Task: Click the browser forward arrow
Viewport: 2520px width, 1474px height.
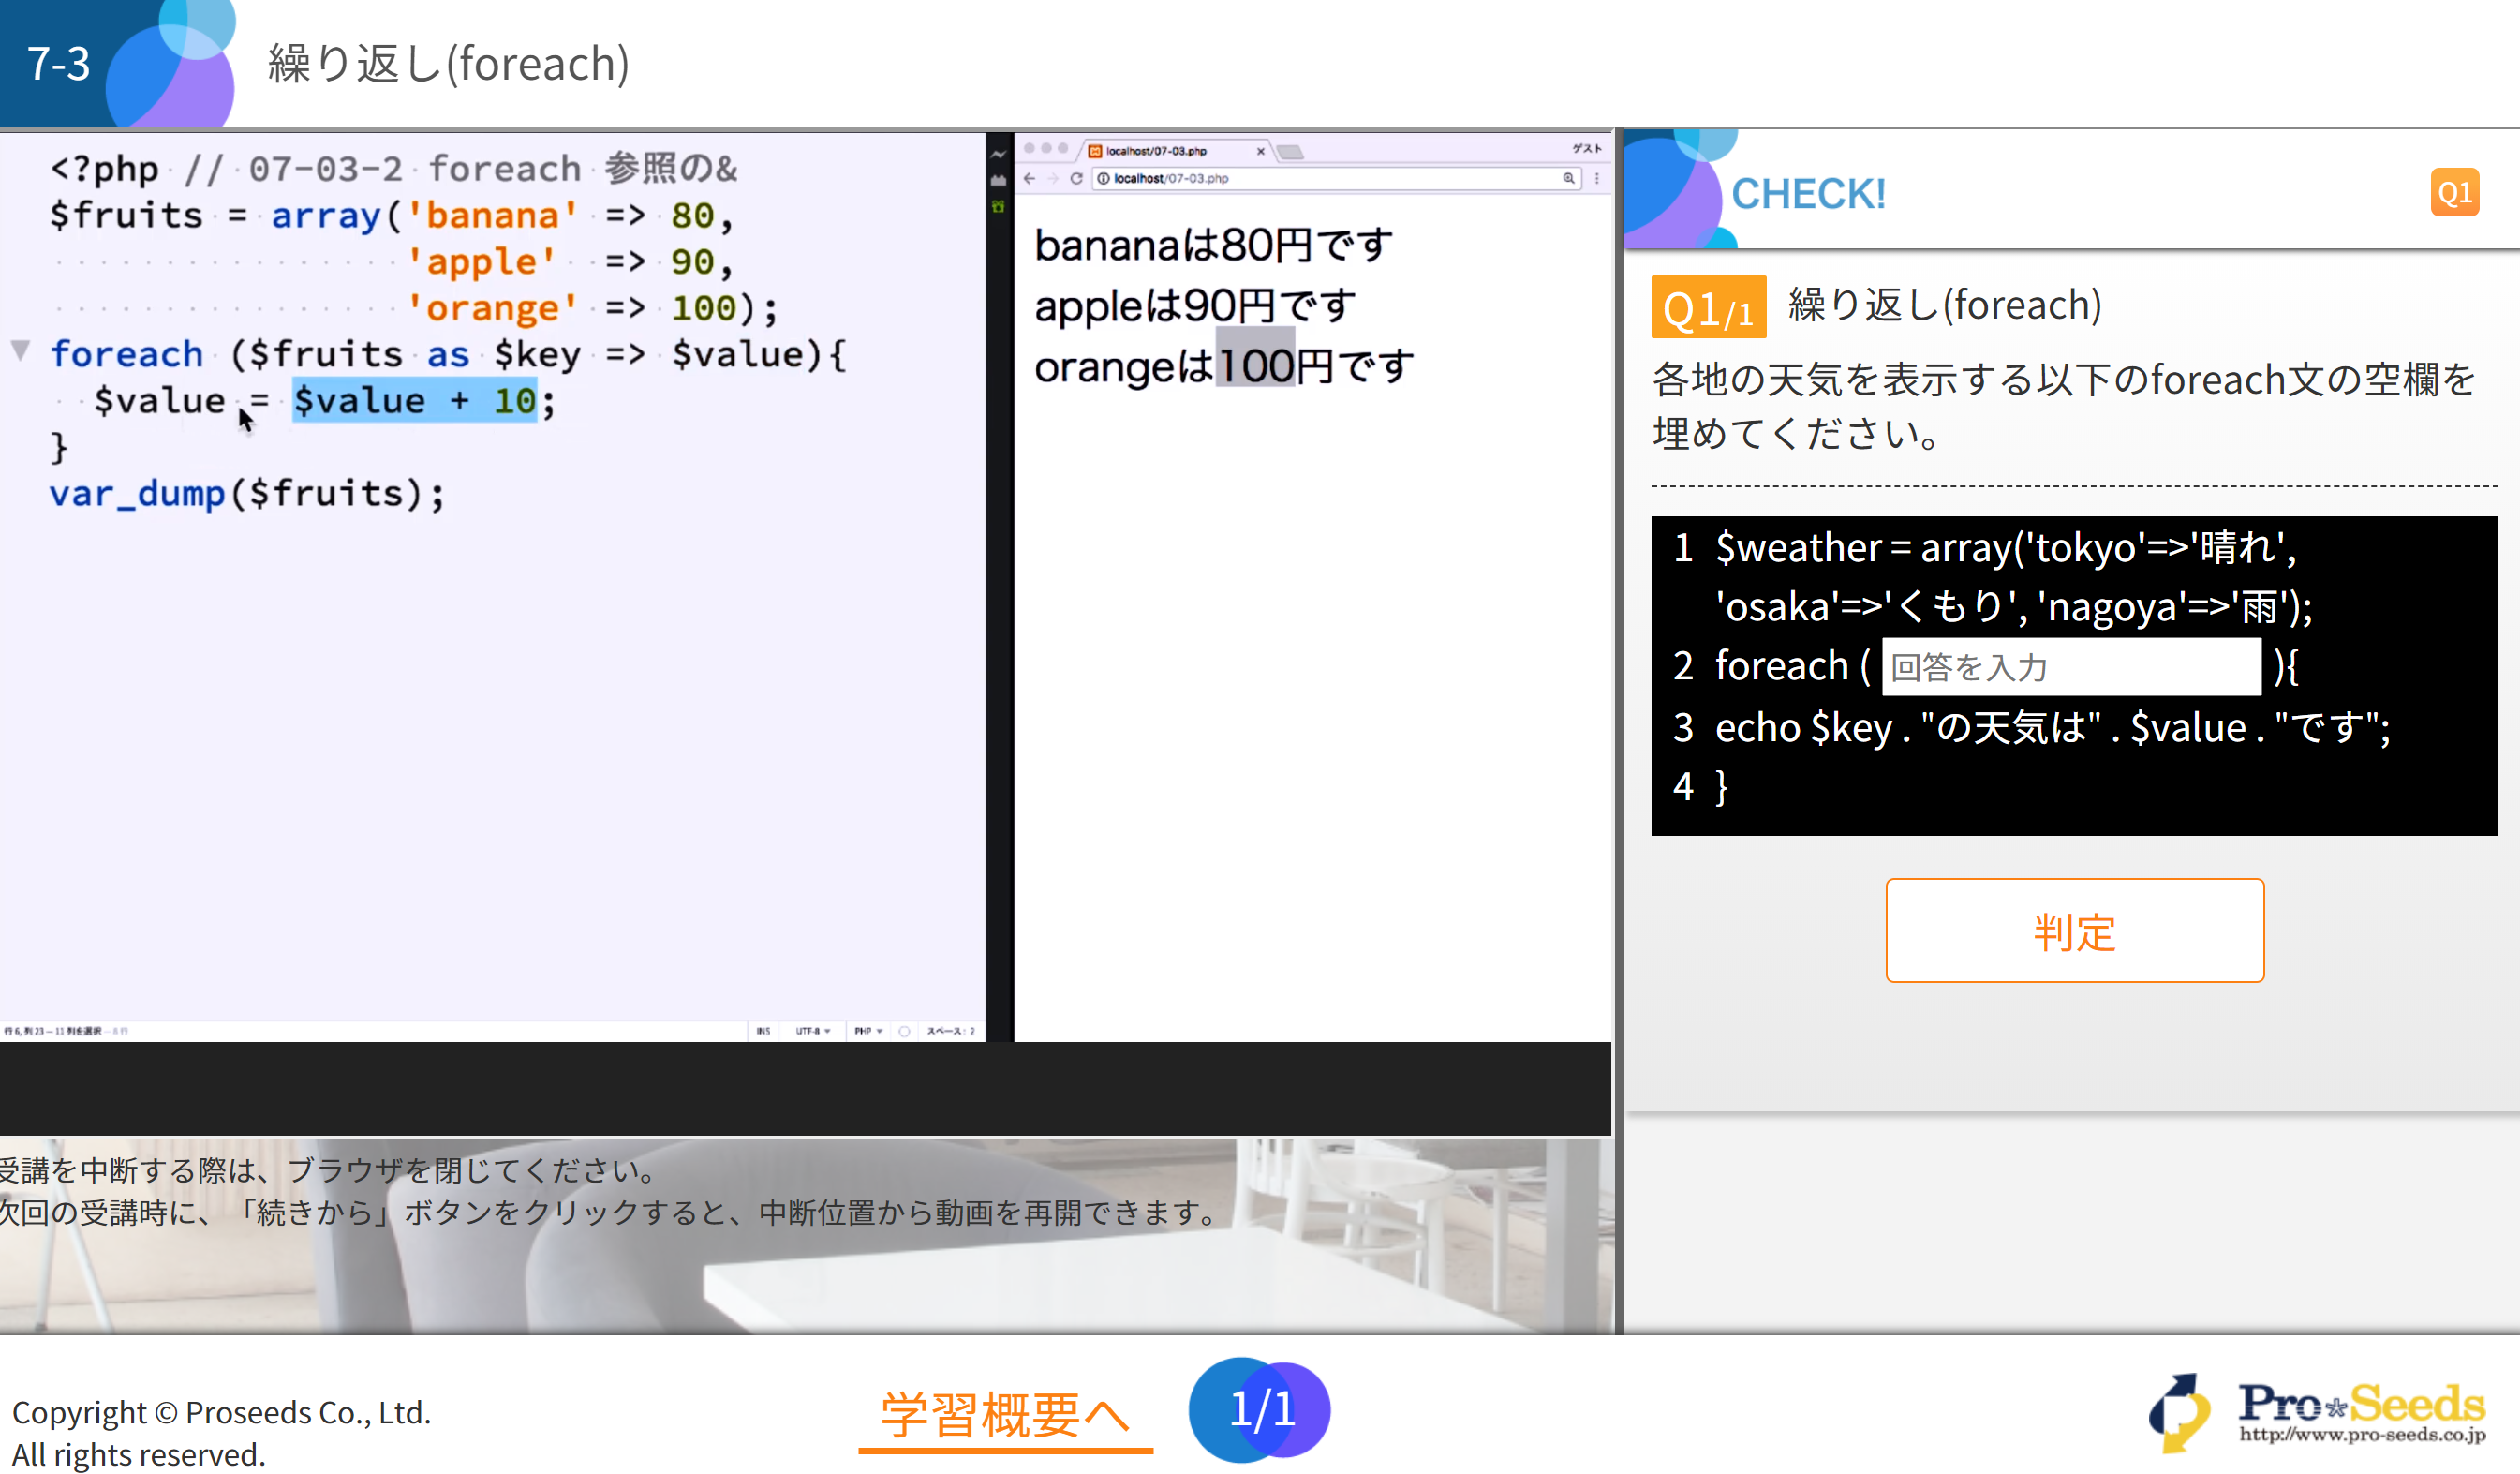Action: pyautogui.click(x=1052, y=179)
